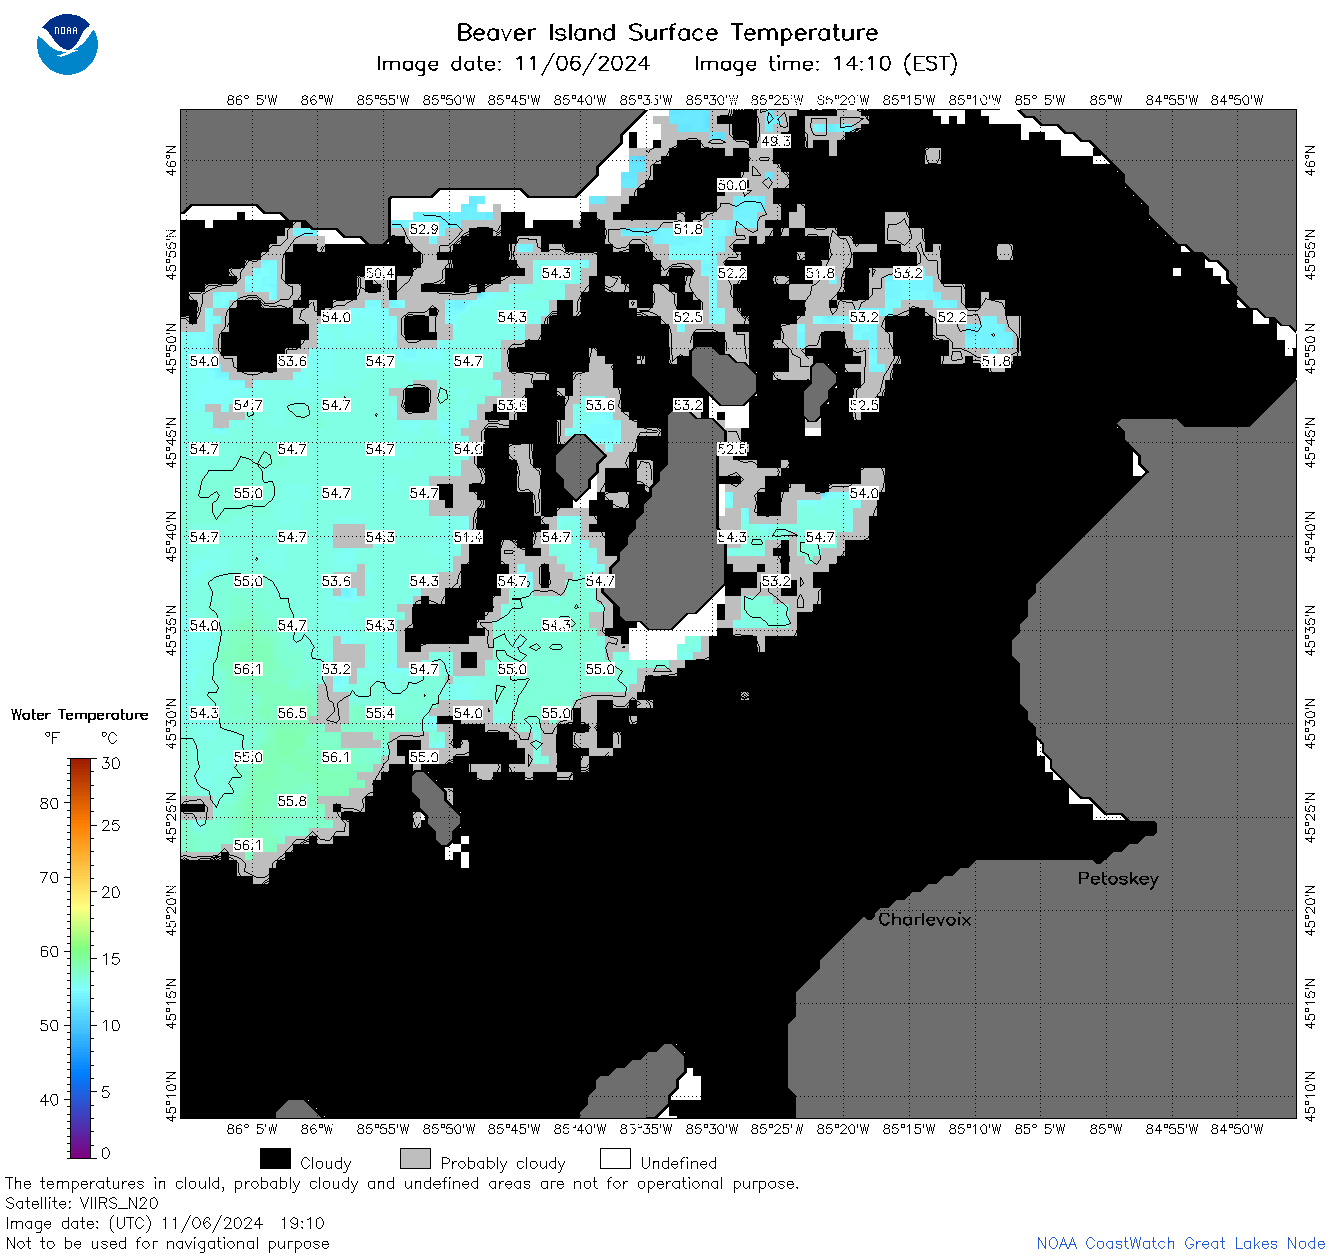Click the °C unit label of the scale
The width and height of the screenshot is (1336, 1259).
(x=109, y=739)
